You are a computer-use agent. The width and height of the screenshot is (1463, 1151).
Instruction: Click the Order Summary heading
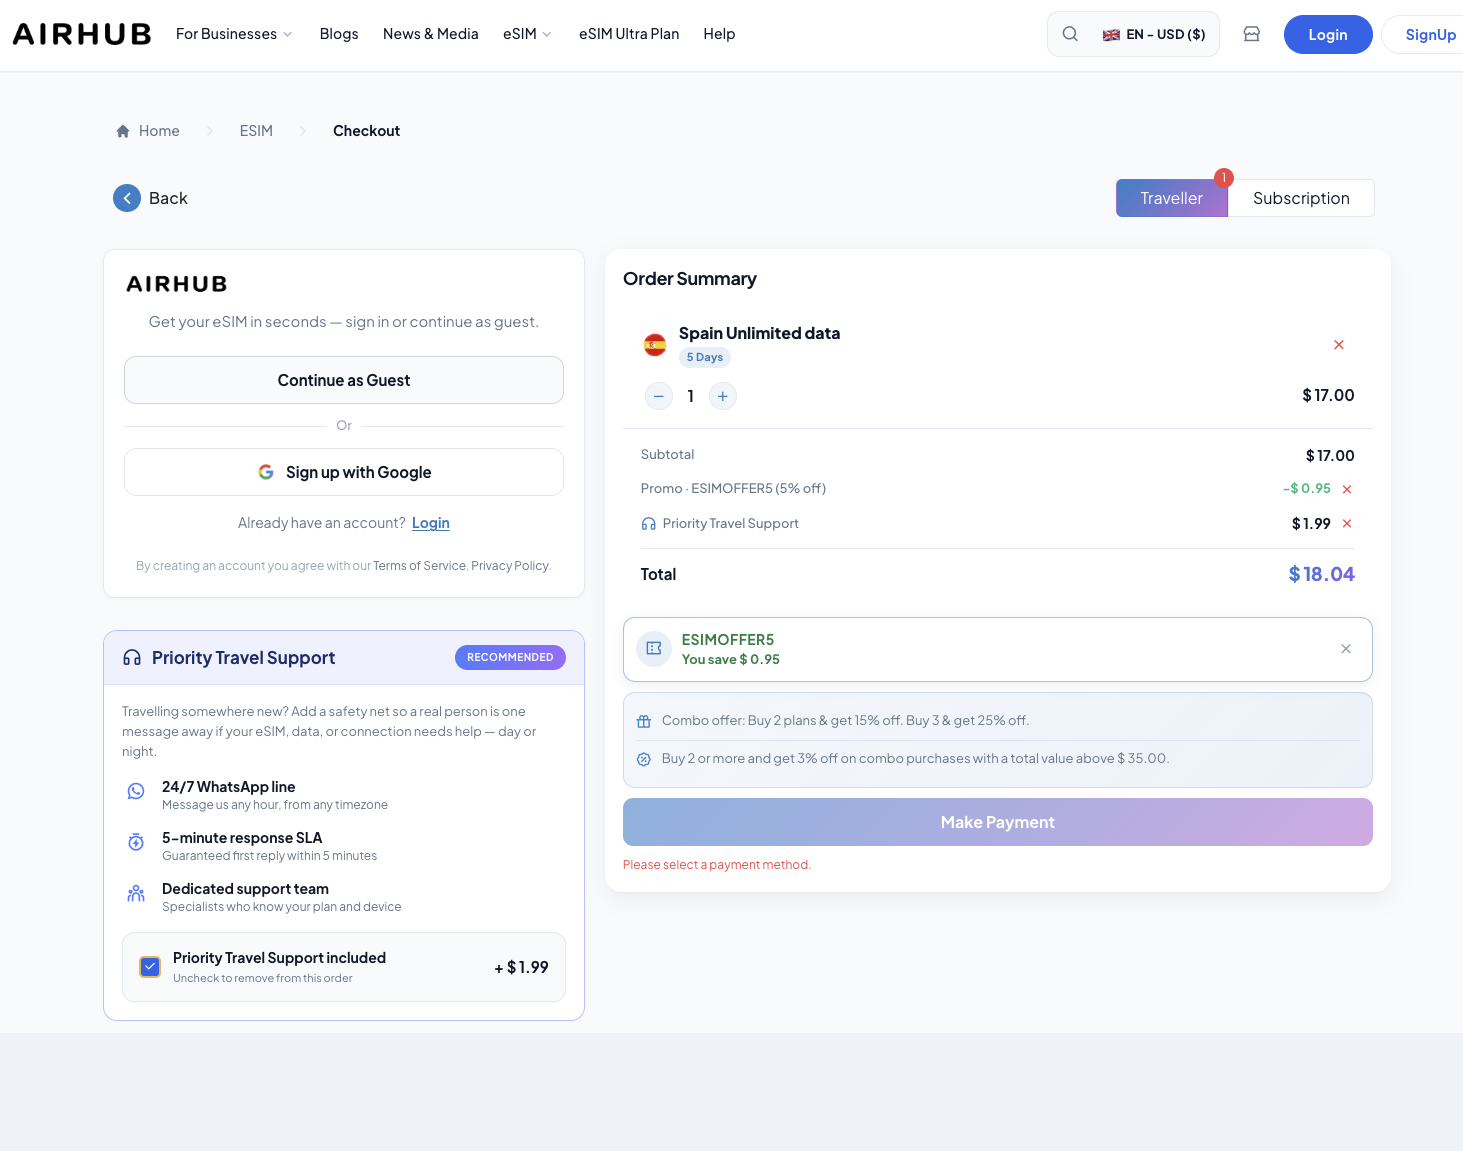pos(690,279)
